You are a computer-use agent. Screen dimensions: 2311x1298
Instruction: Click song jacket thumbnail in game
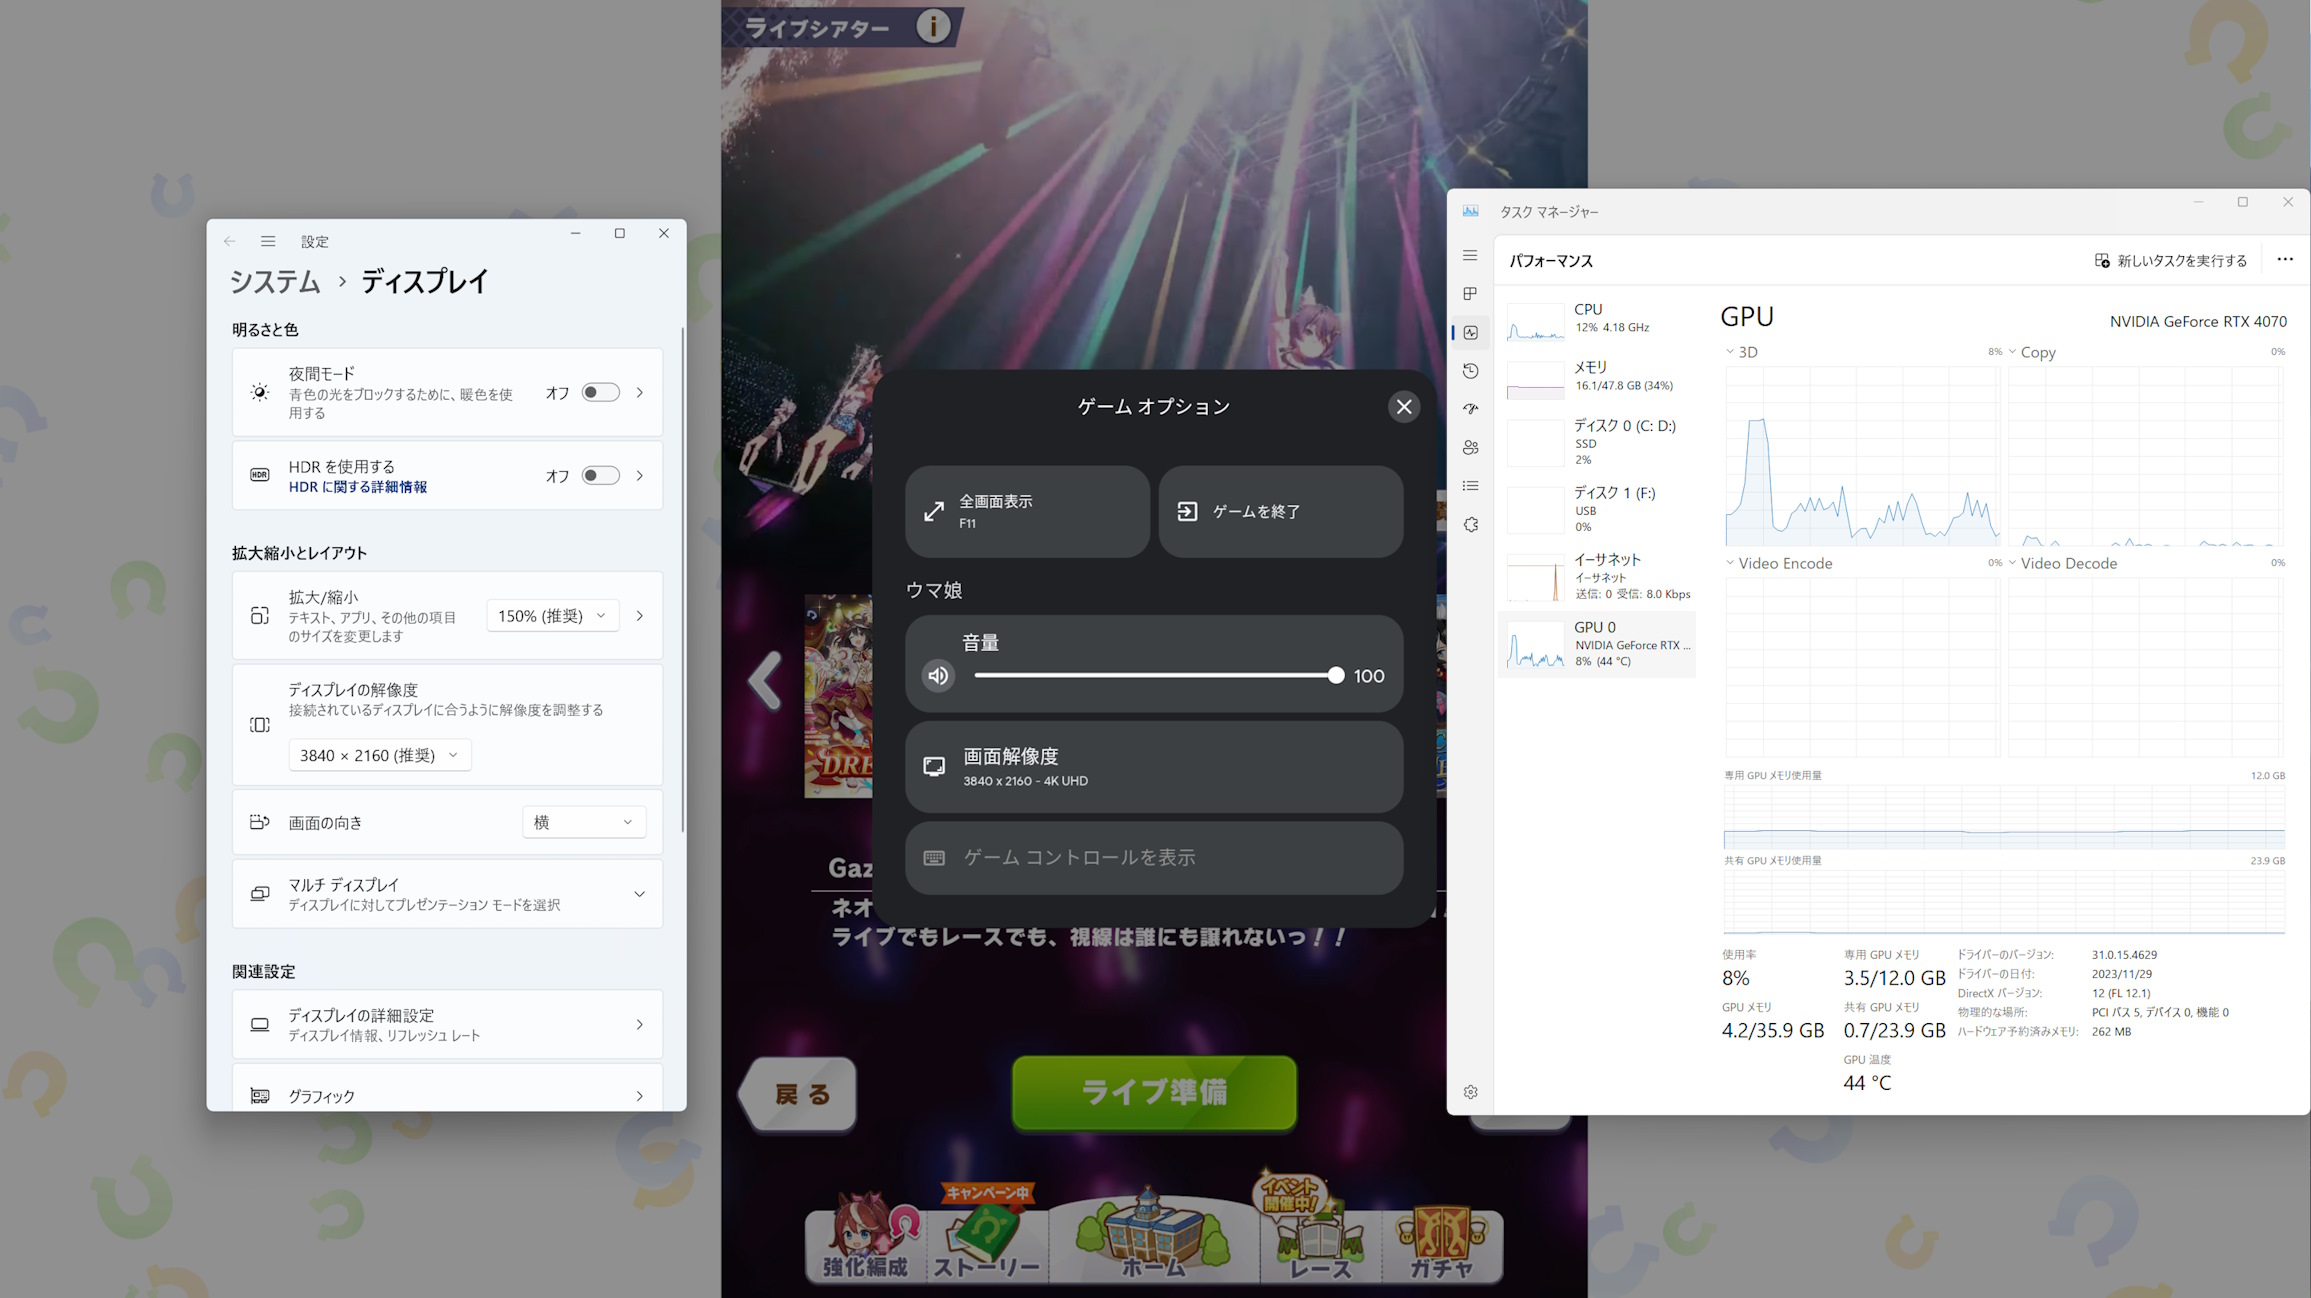click(838, 696)
